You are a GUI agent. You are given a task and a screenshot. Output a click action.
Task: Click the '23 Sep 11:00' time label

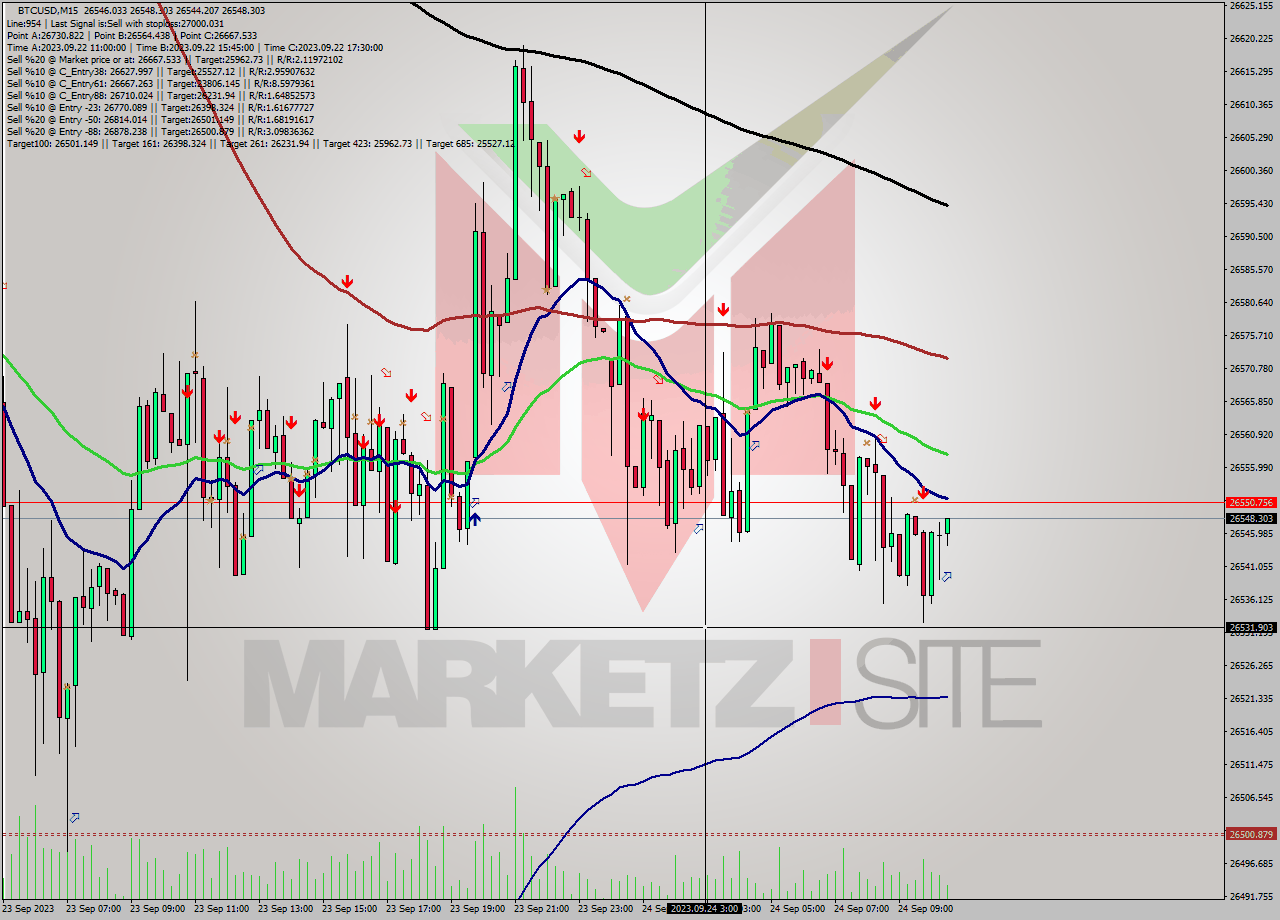pyautogui.click(x=221, y=908)
